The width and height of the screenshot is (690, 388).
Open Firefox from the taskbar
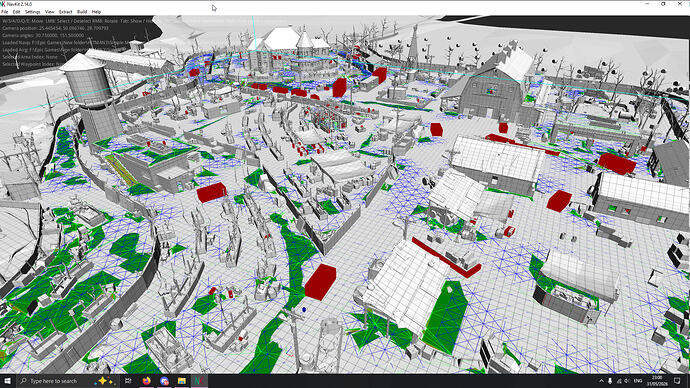[146, 381]
